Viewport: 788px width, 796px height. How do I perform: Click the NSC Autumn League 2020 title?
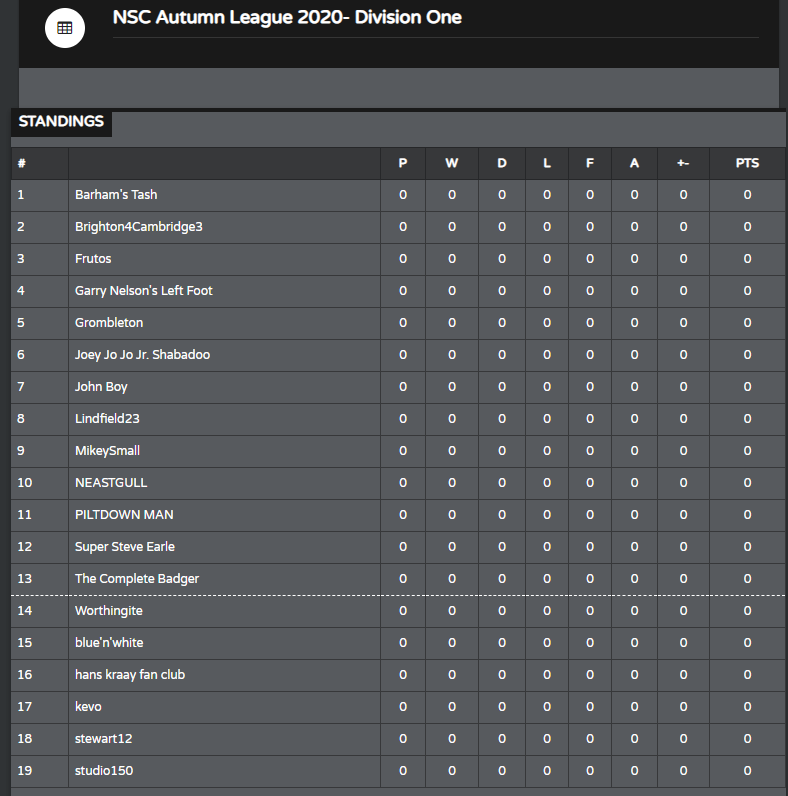[x=287, y=18]
